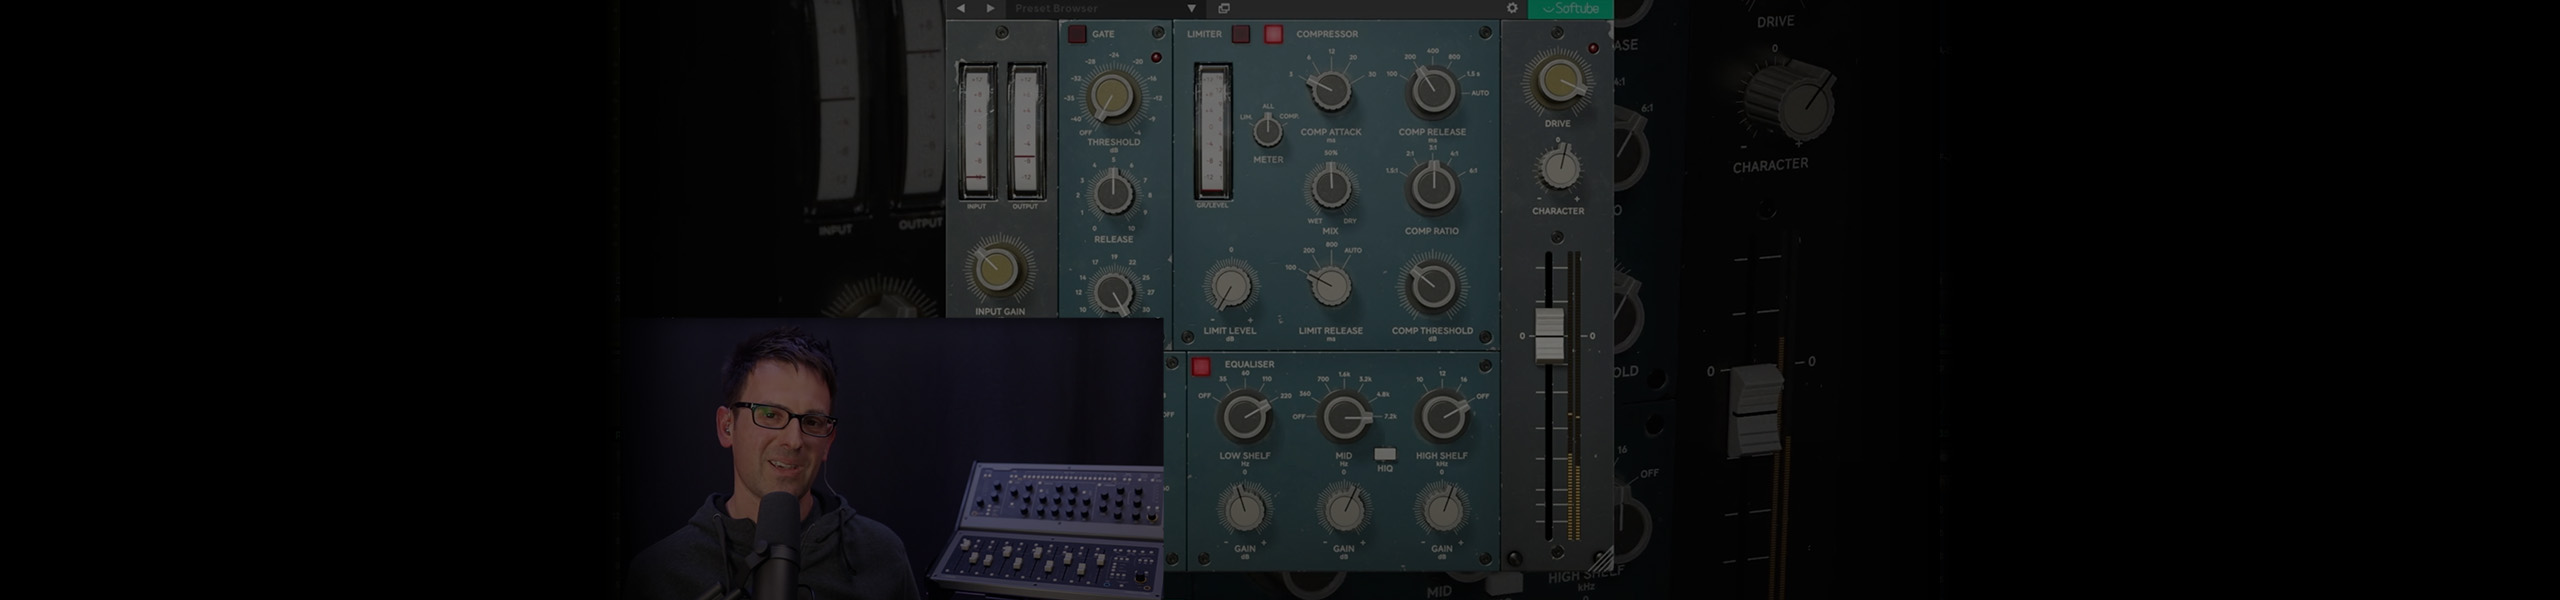Click the output volume fader handle
The height and width of the screenshot is (600, 2560).
click(x=1549, y=335)
